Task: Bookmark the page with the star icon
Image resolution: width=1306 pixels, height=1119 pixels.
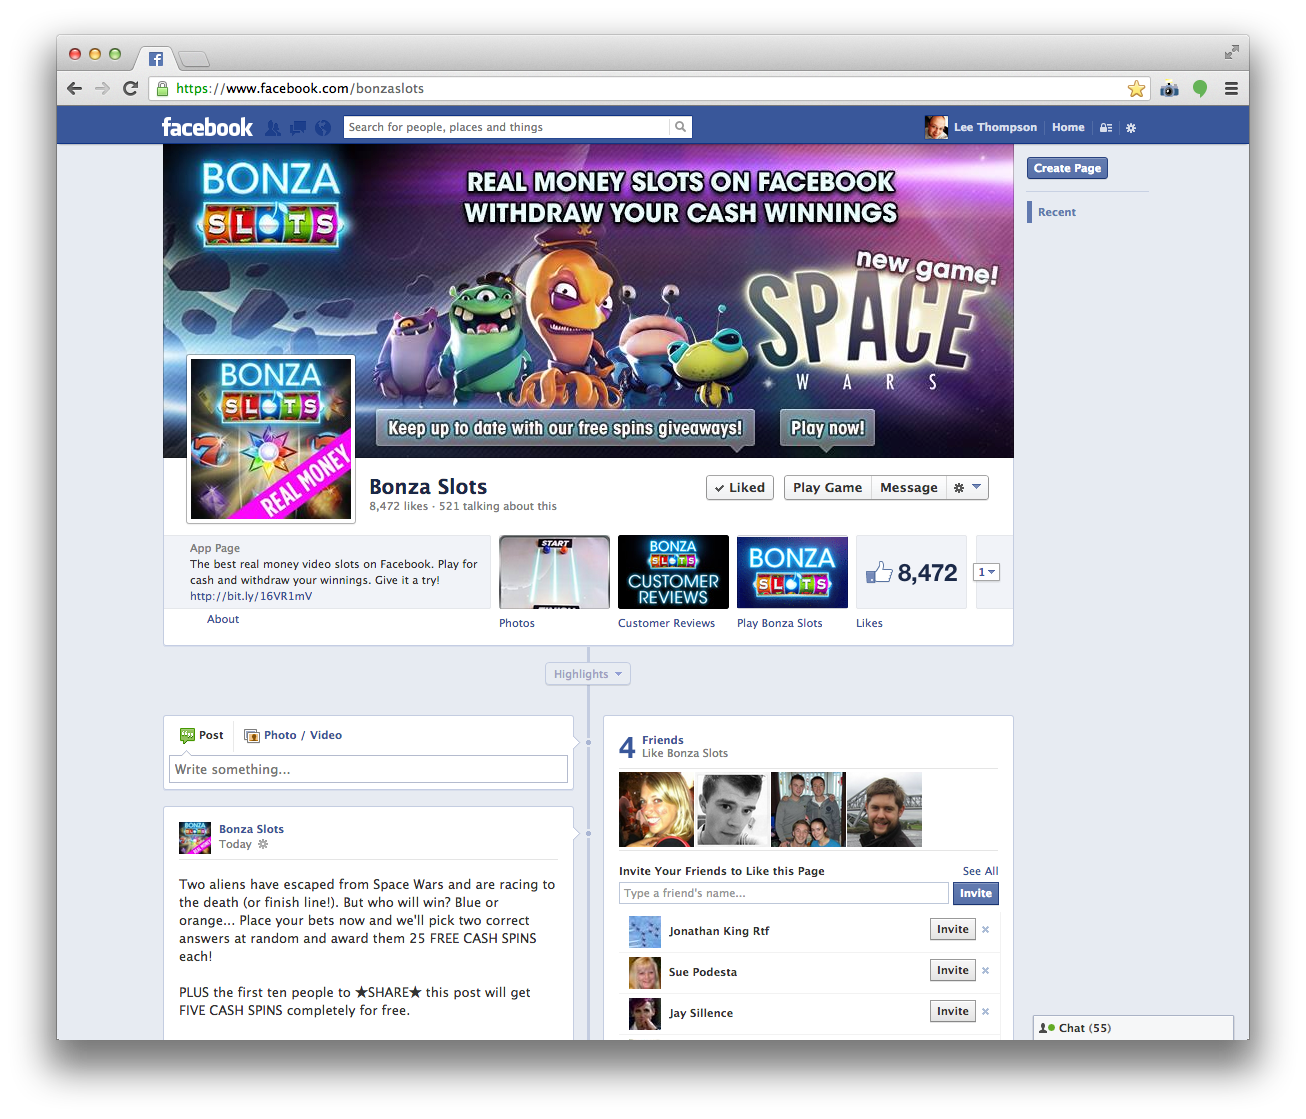Action: (1136, 89)
